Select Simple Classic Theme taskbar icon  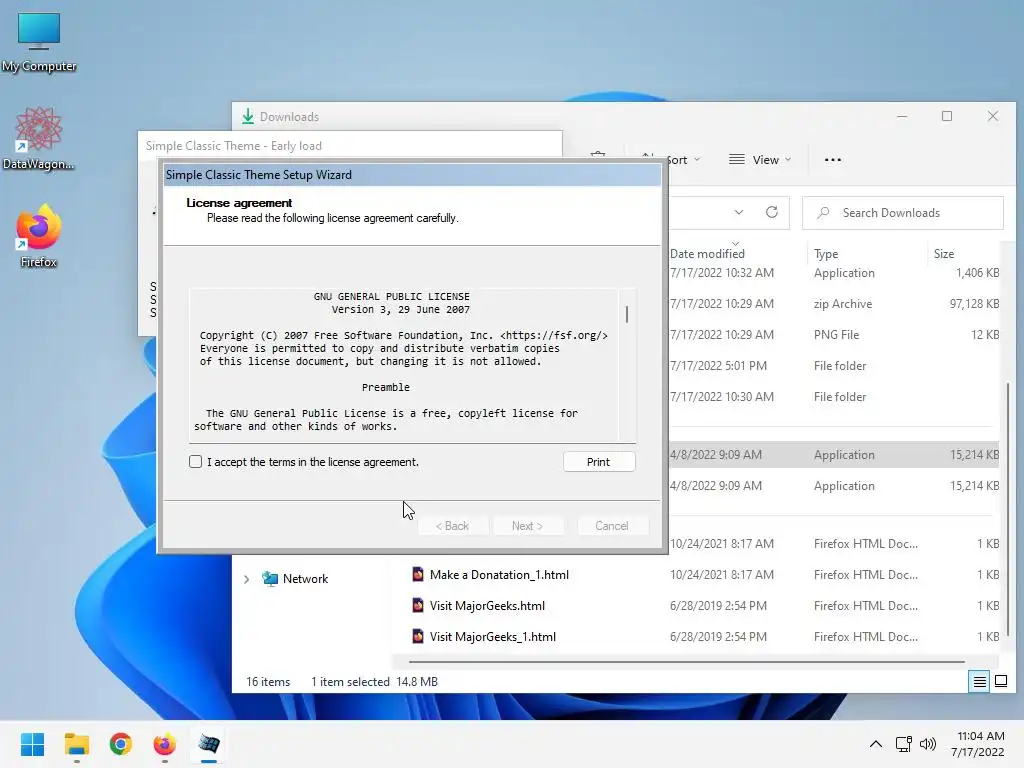pyautogui.click(x=209, y=744)
